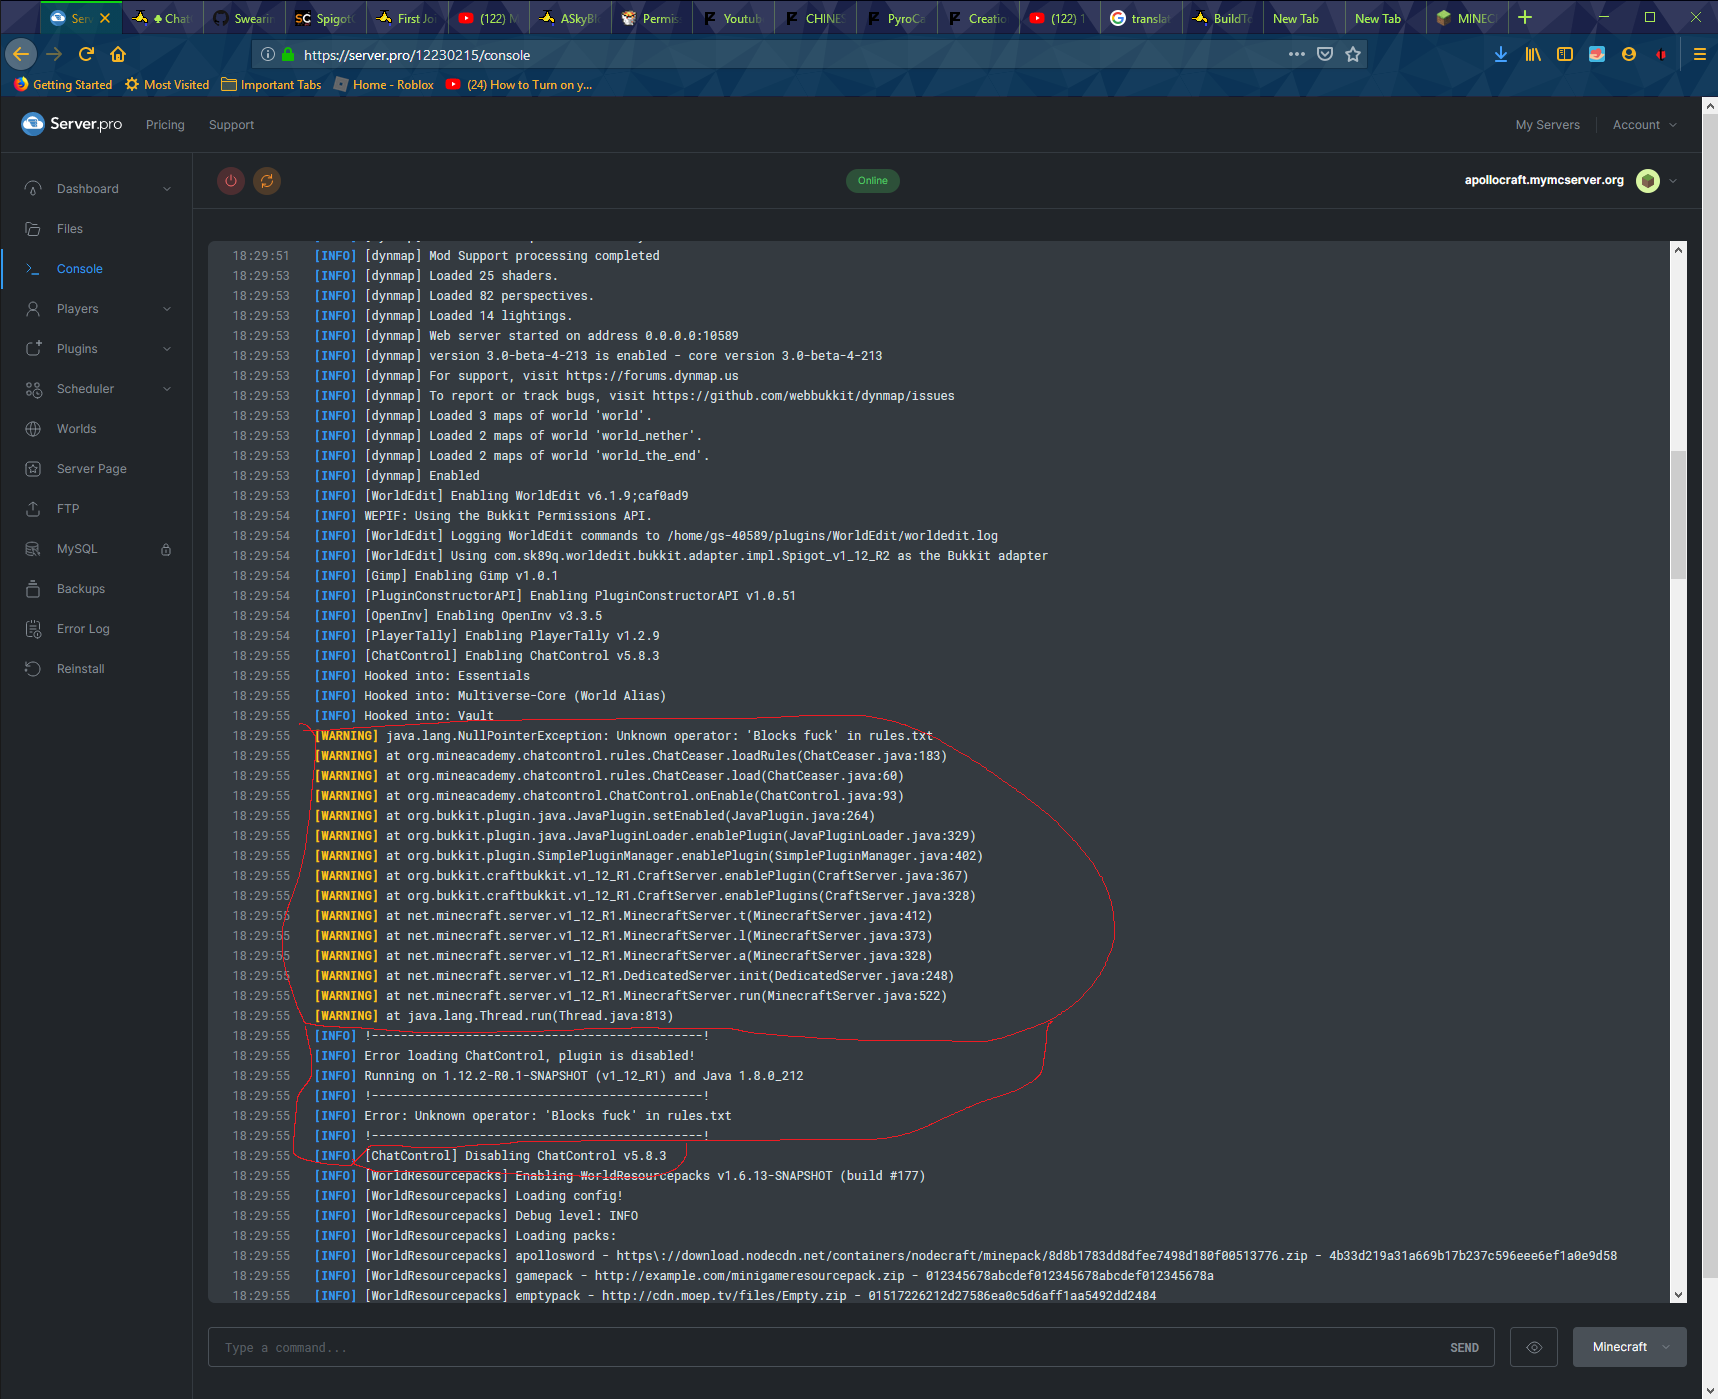
Task: Open Firefox downloads from the toolbar
Action: pos(1500,55)
